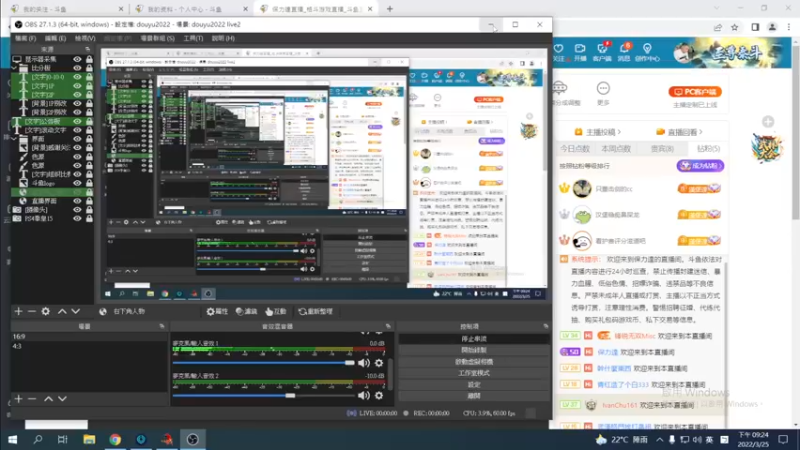The image size is (800, 450).
Task: Hide [文字]公告板 source with eye icon
Action: pyautogui.click(x=77, y=121)
